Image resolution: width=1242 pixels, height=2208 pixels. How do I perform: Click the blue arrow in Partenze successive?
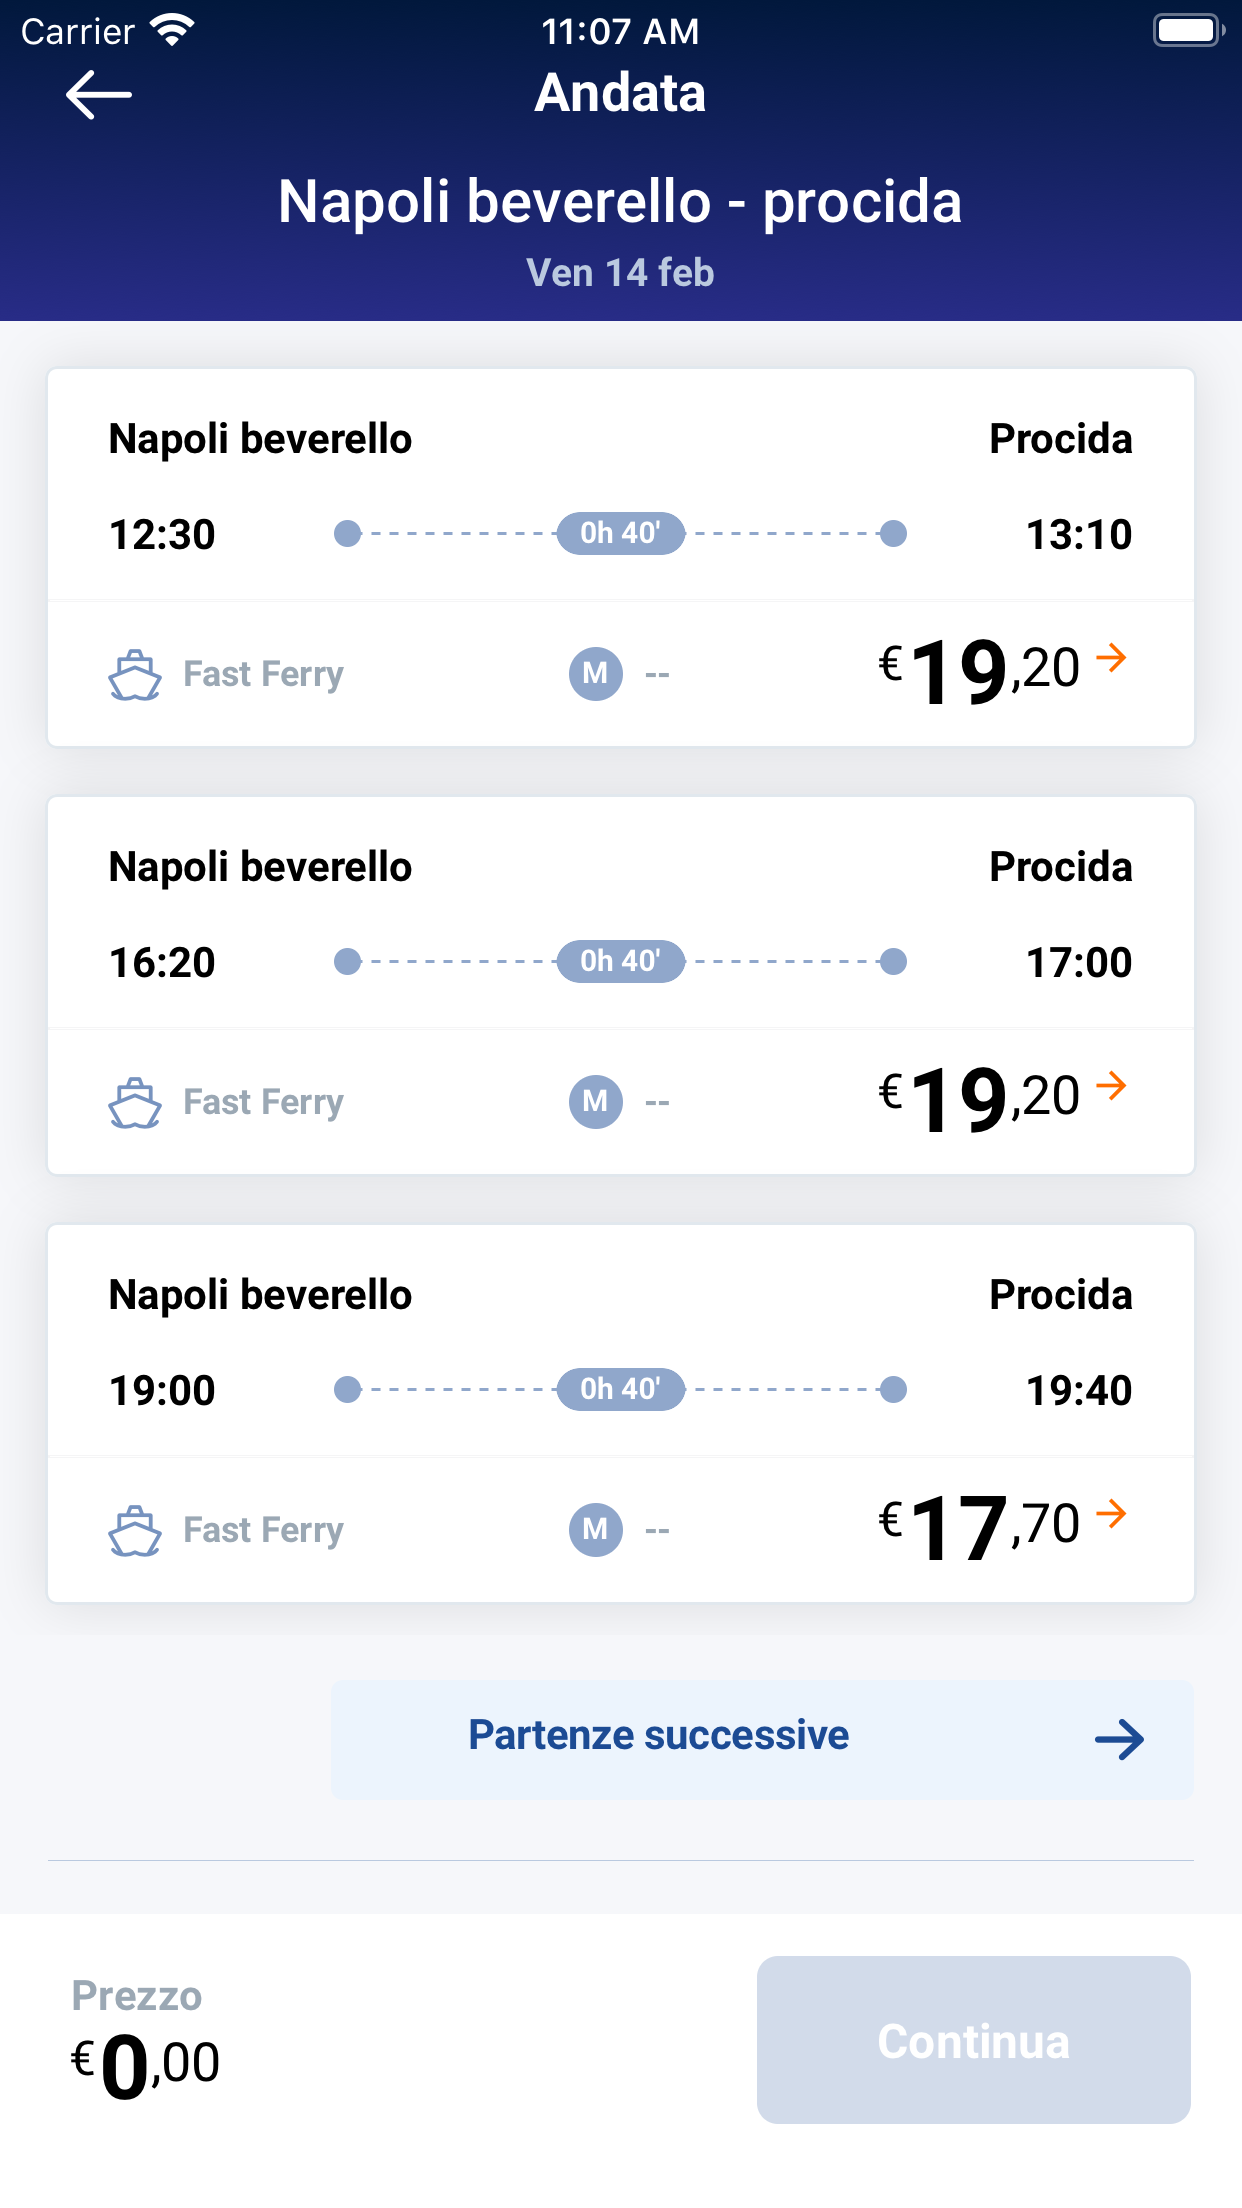[x=1119, y=1740]
